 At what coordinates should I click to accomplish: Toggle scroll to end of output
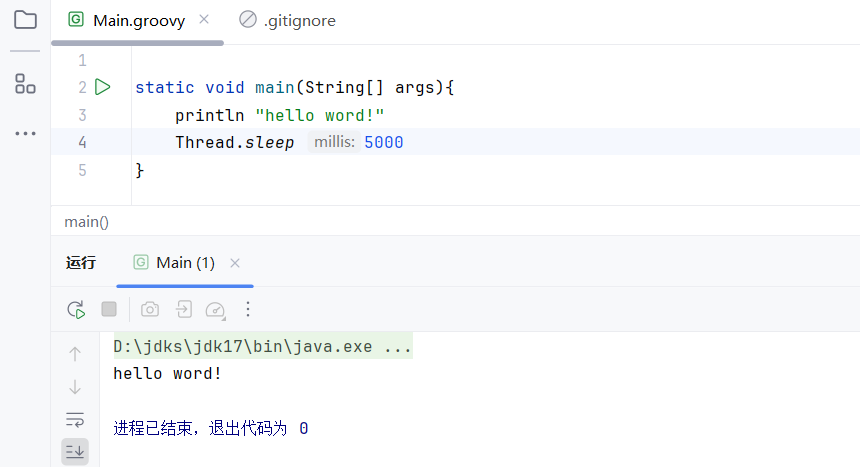pyautogui.click(x=75, y=451)
